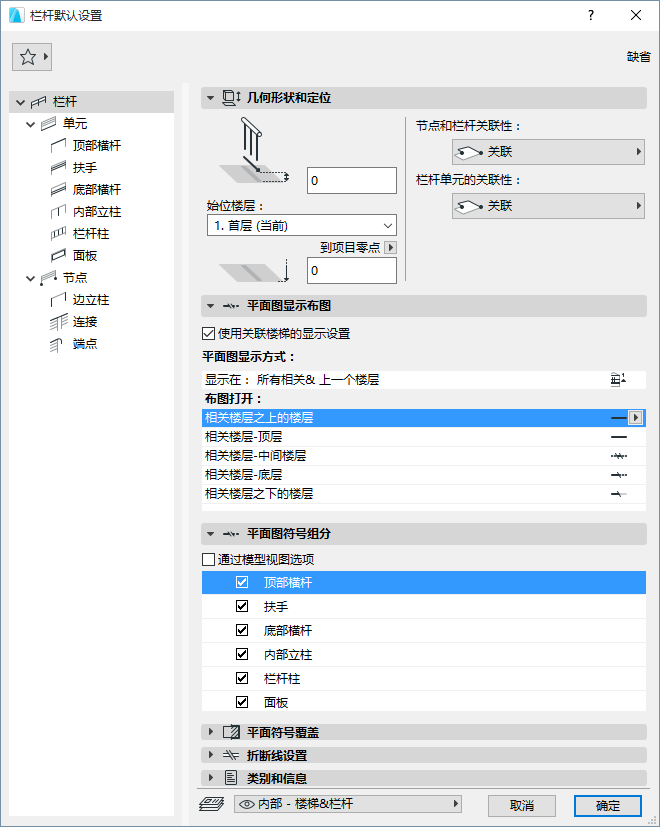The image size is (660, 827).
Task: Click the 面板 panel tree icon
Action: [59, 256]
